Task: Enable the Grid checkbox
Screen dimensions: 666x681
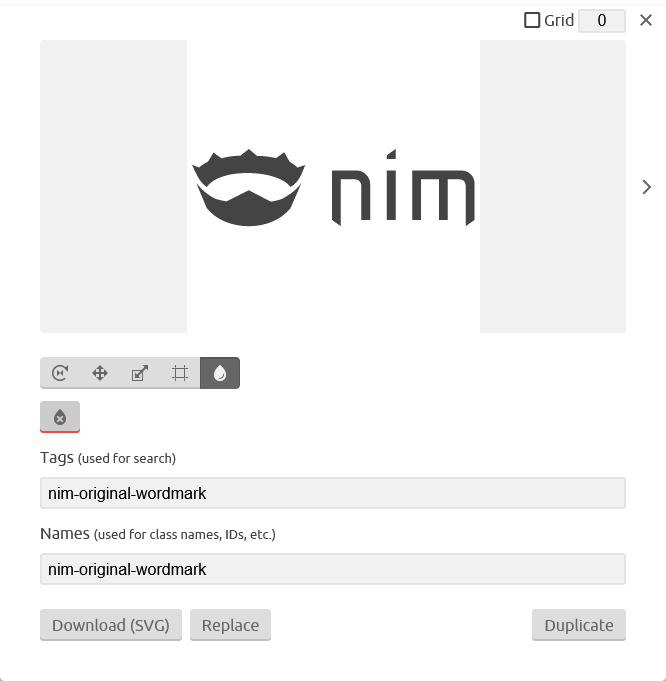Action: point(532,20)
